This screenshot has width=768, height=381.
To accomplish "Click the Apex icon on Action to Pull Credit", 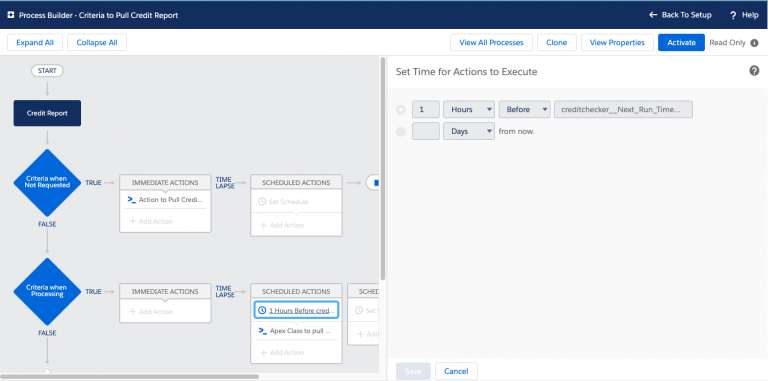I will 131,200.
